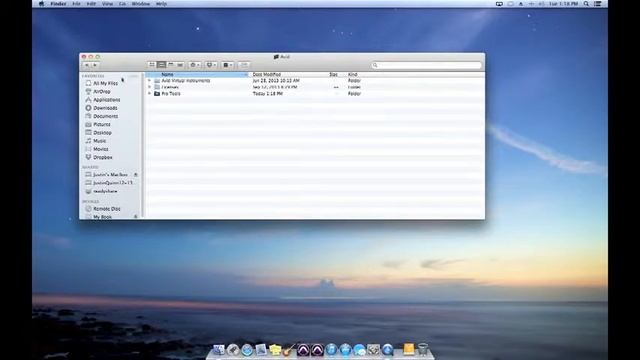Go back in Finder window
The height and width of the screenshot is (360, 640).
87,65
